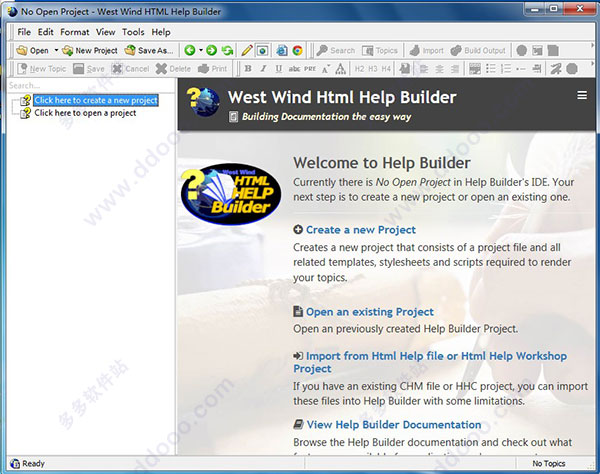Viewport: 600px width, 474px height.
Task: Apply the H3 heading style
Action: pos(373,68)
